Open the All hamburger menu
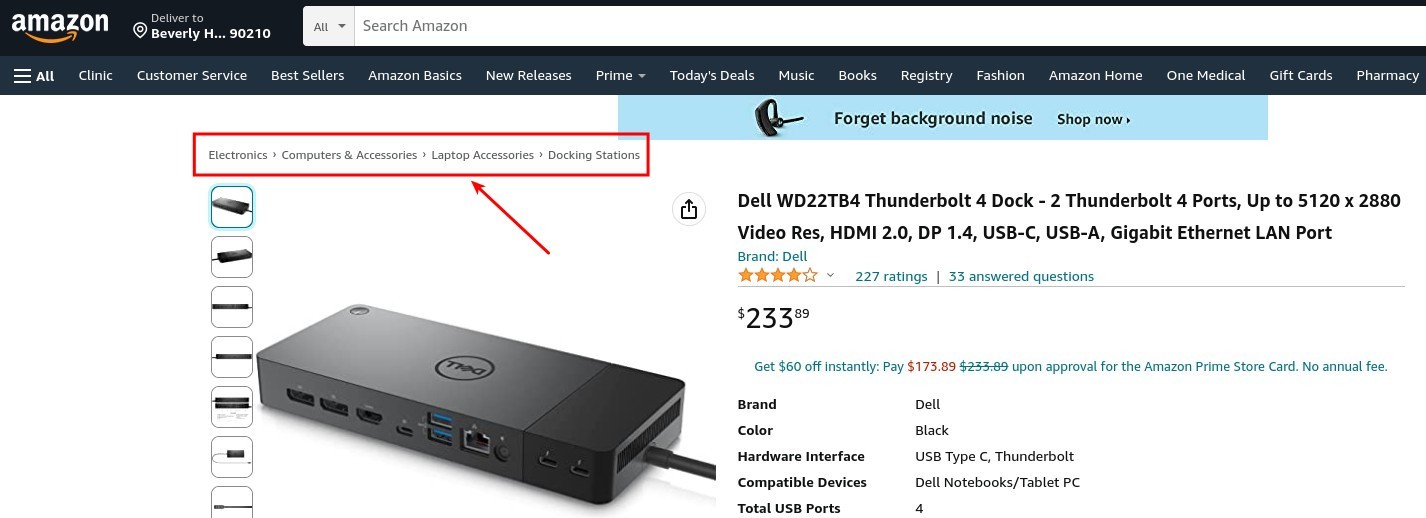The height and width of the screenshot is (518, 1426). (34, 75)
